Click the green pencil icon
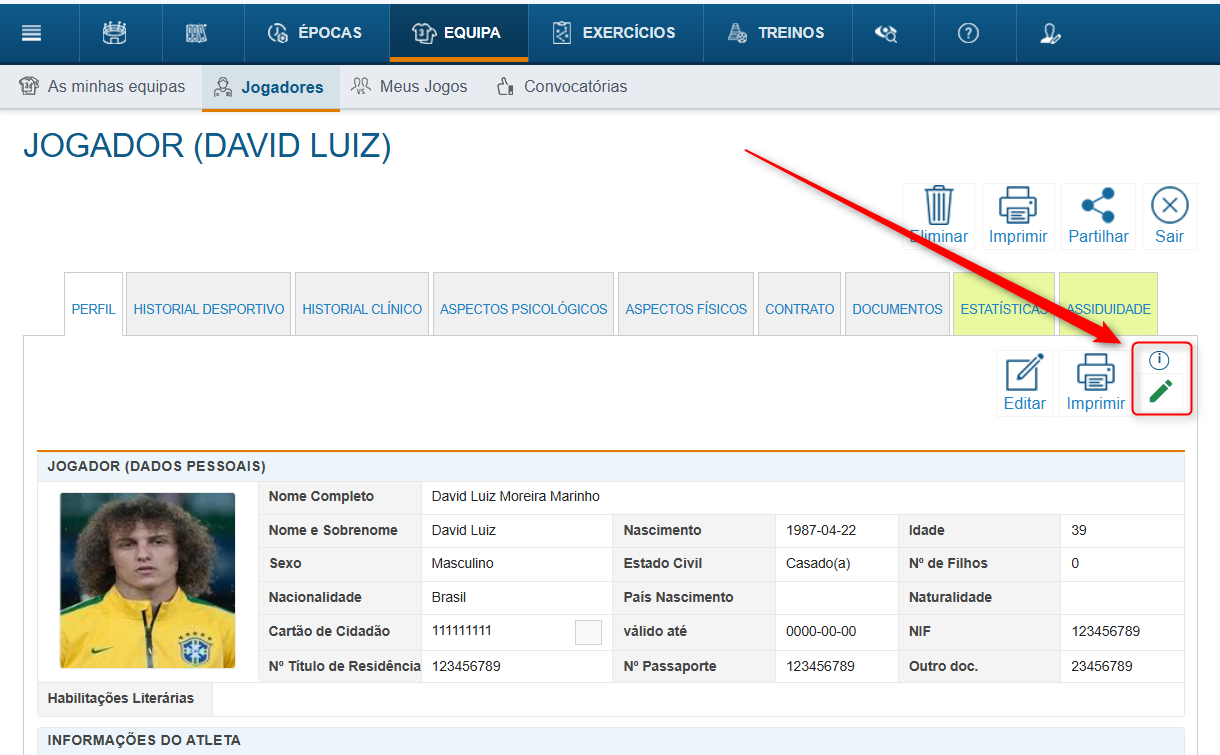Screen dimensions: 1220x755 click(1161, 391)
